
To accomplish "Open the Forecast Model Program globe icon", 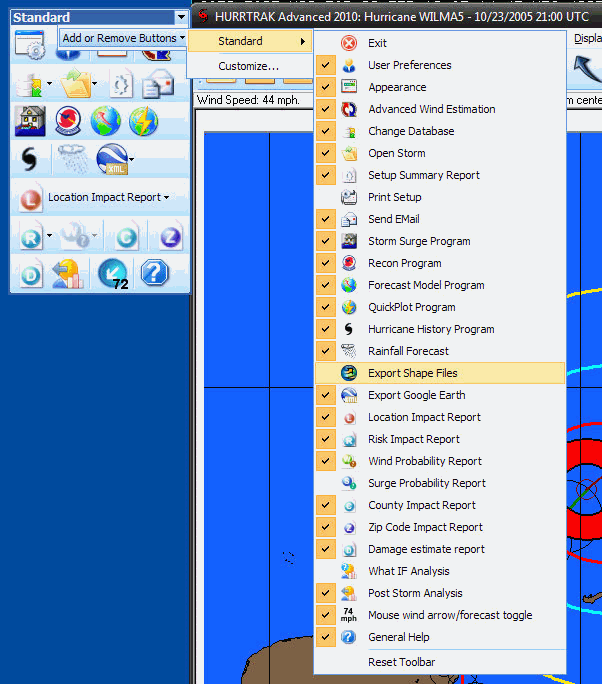I will [x=105, y=121].
